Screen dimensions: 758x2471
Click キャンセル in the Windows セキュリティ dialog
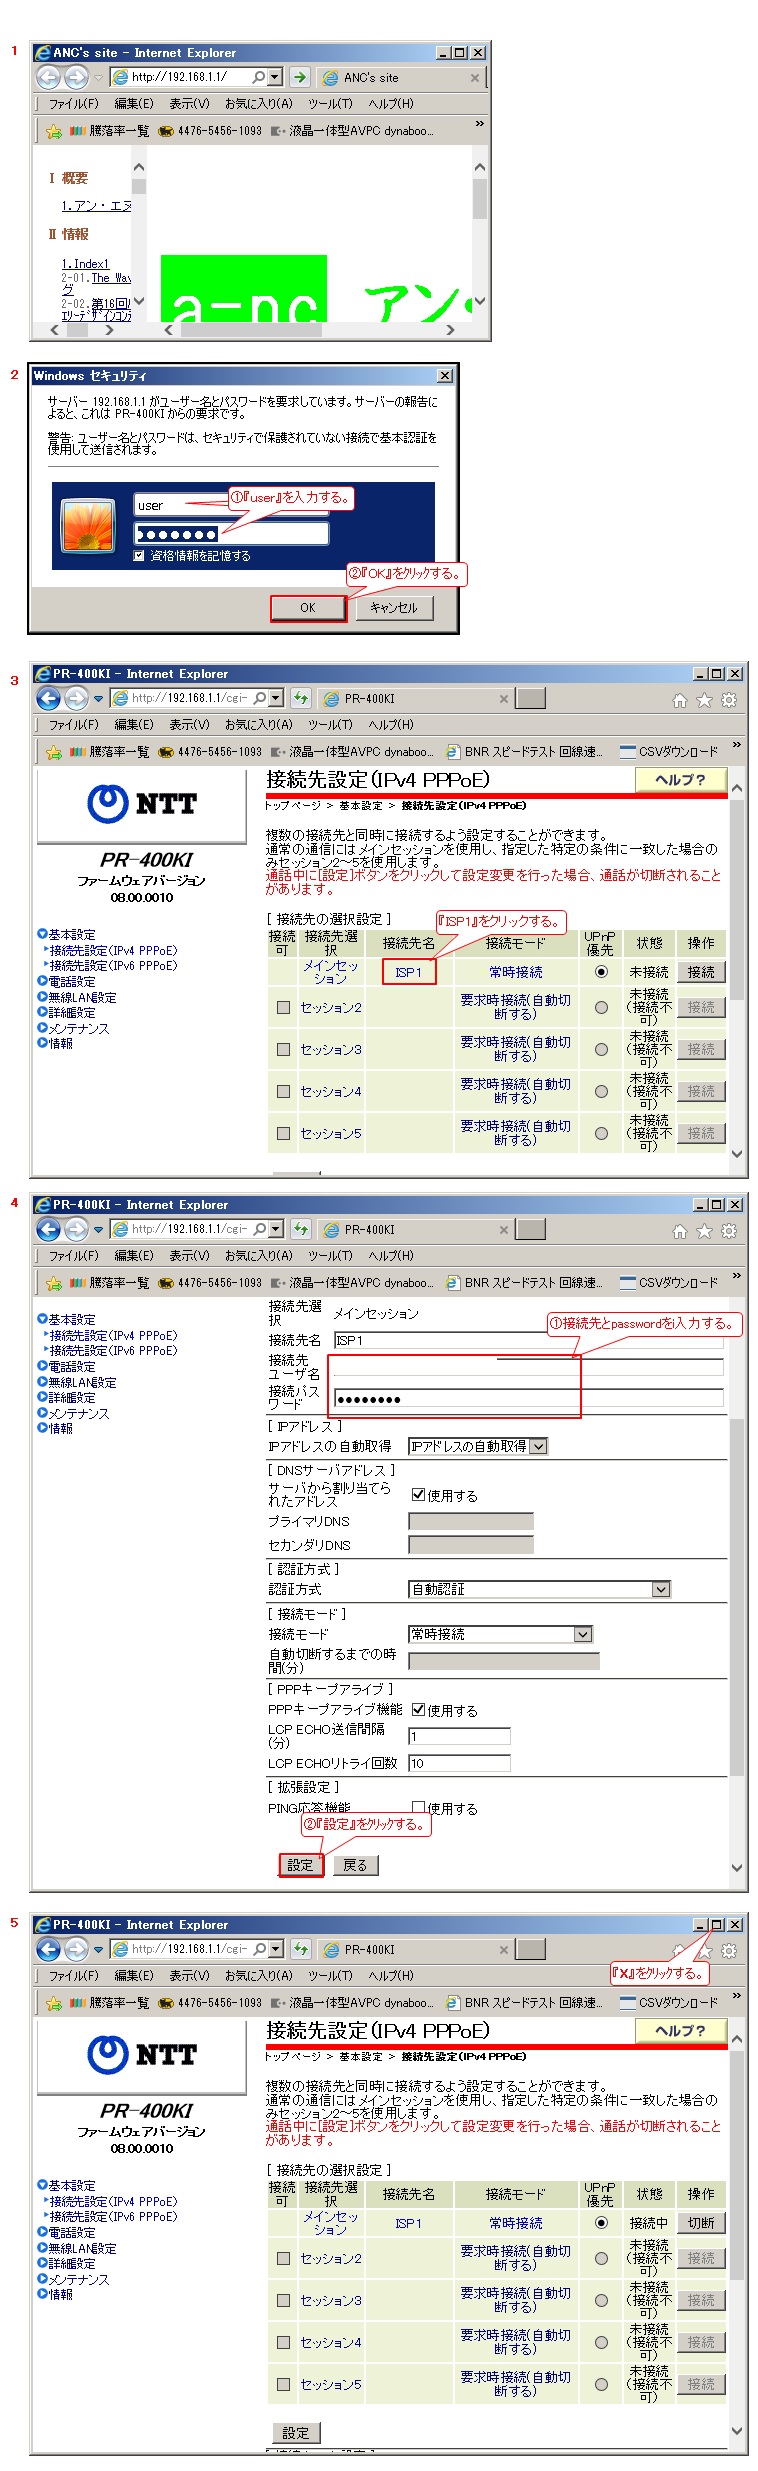(x=394, y=608)
